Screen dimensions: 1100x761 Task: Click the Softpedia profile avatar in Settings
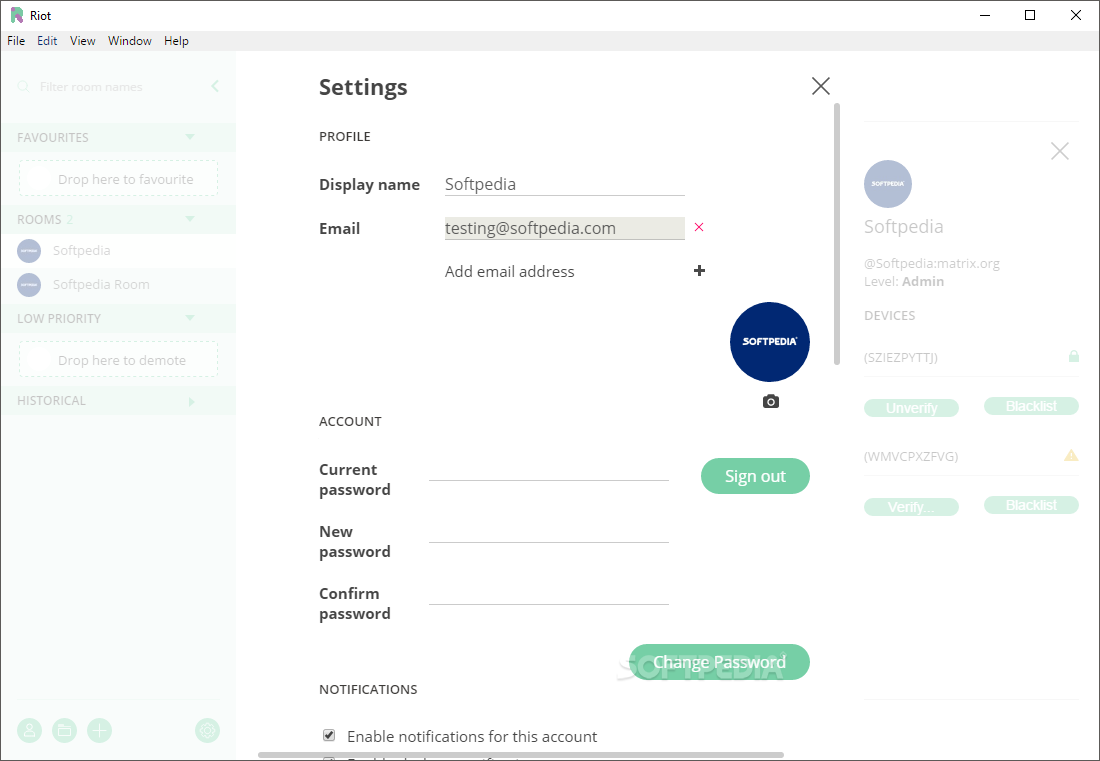[x=770, y=342]
